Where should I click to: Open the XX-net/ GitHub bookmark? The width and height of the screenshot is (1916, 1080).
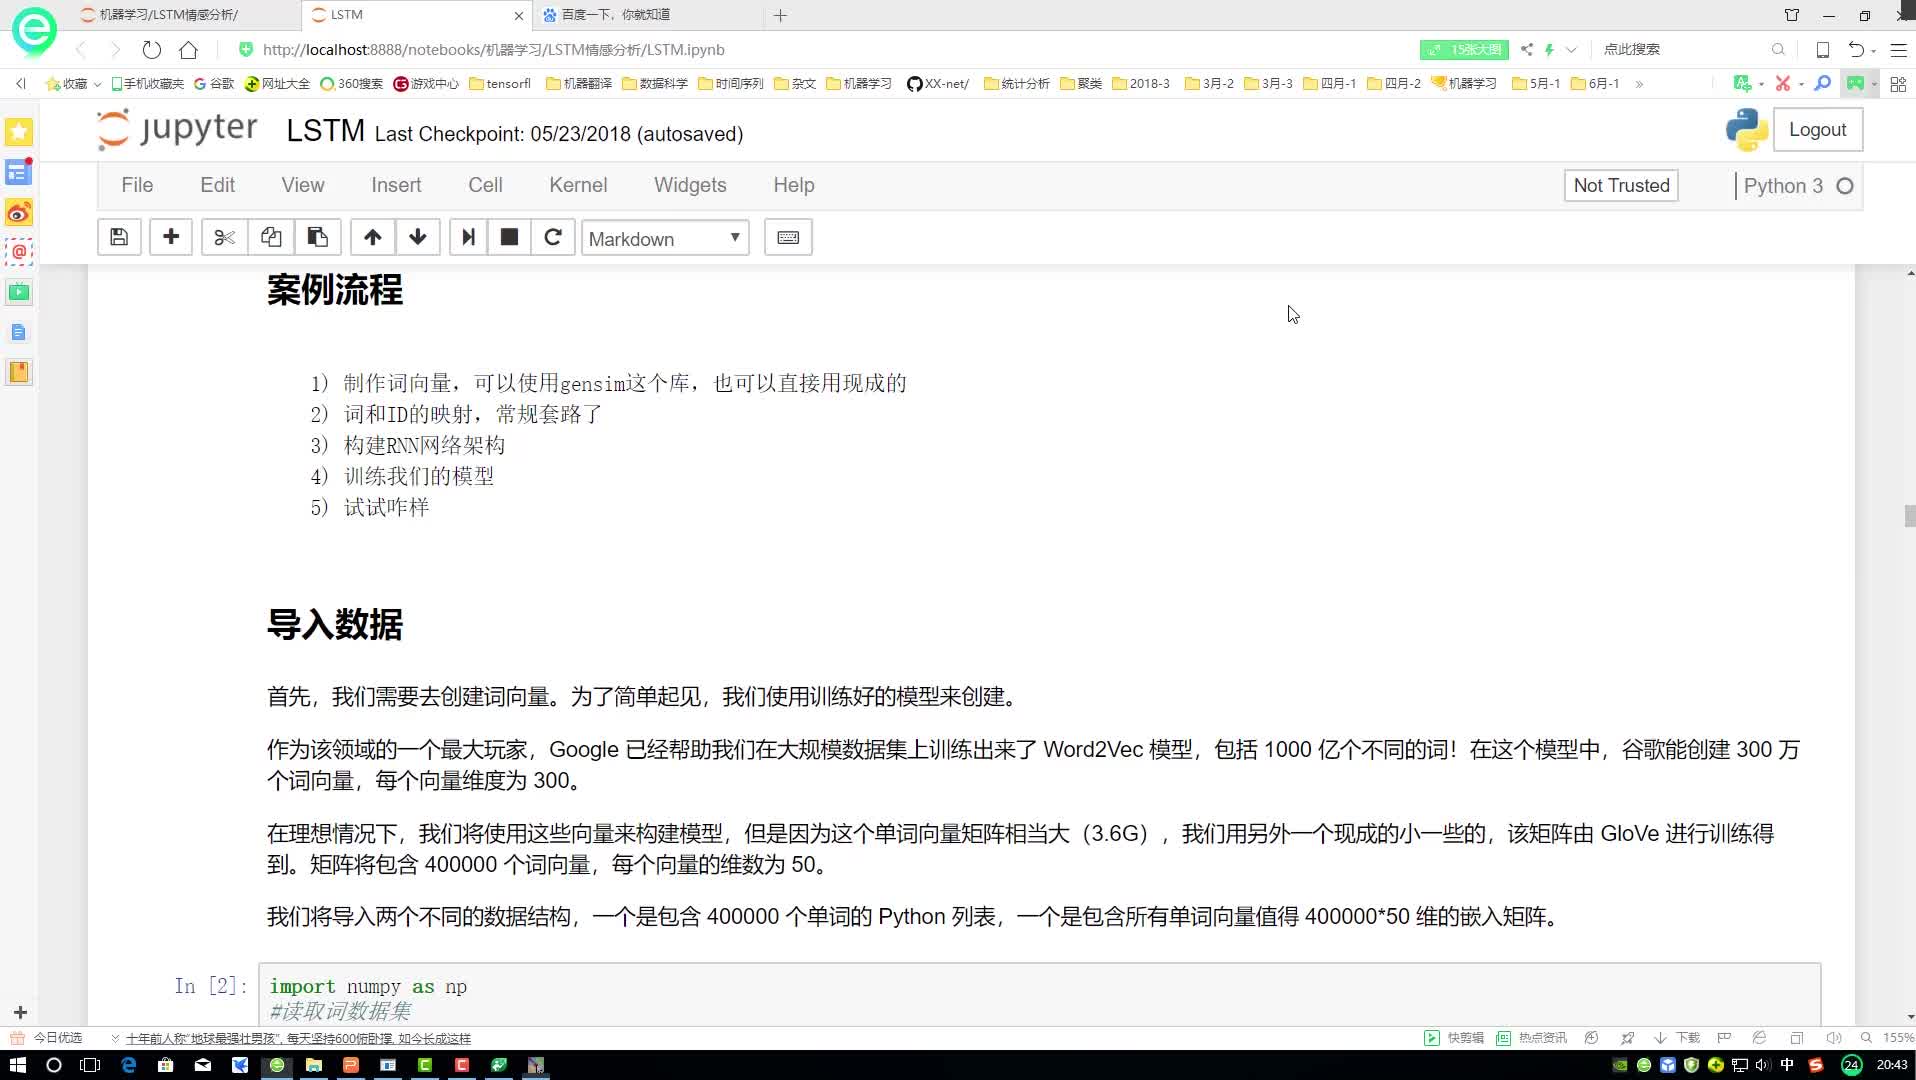coord(937,84)
